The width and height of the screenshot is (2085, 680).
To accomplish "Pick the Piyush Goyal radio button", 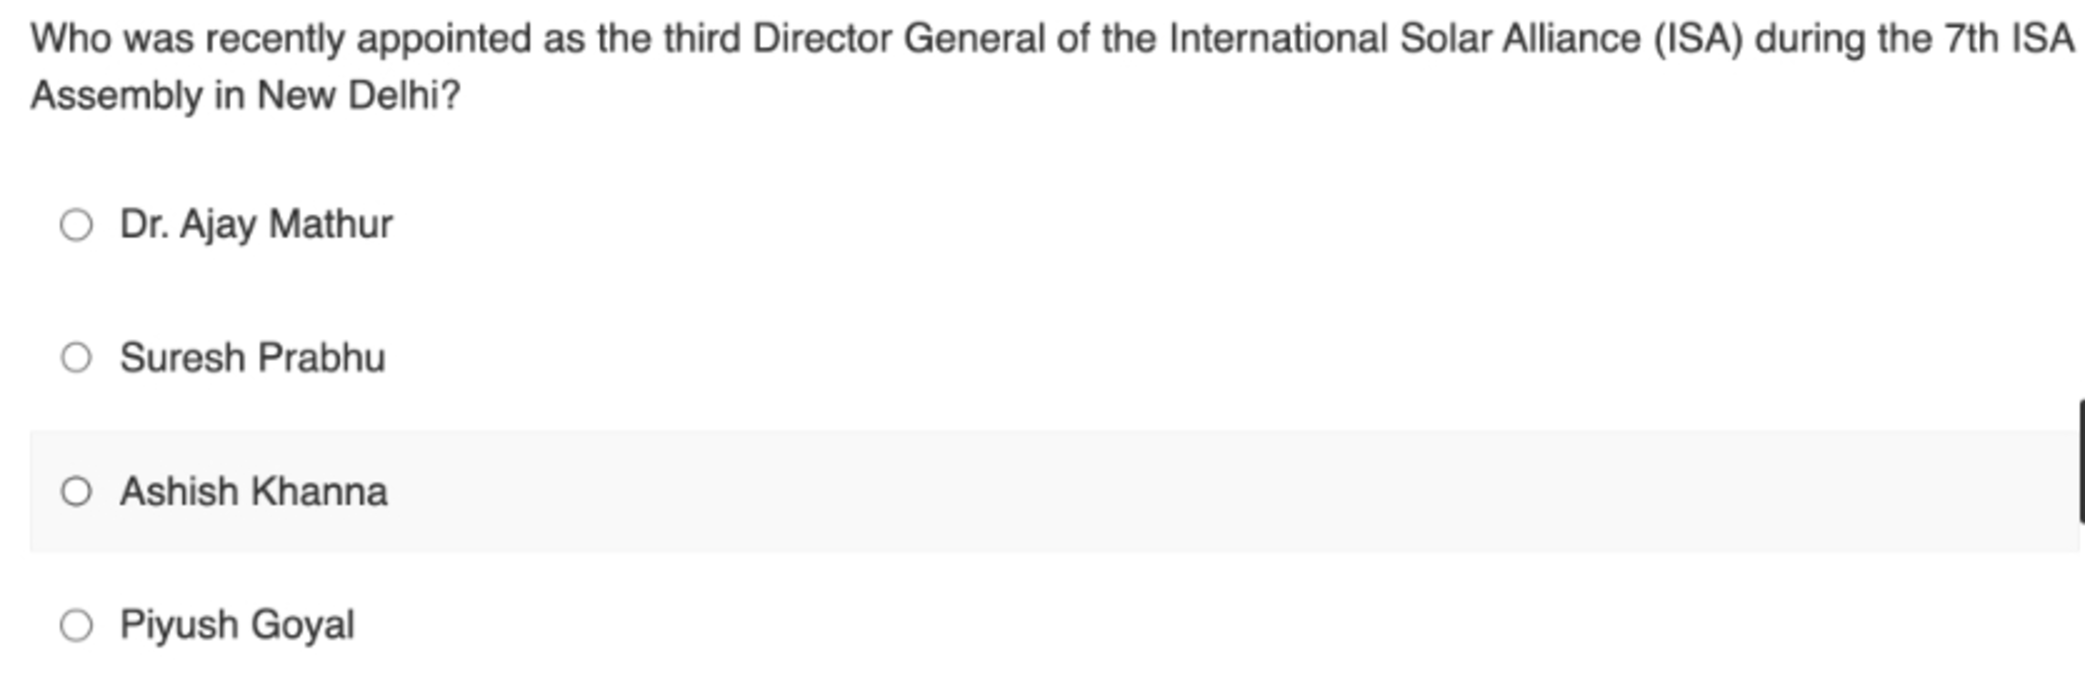I will click(76, 625).
